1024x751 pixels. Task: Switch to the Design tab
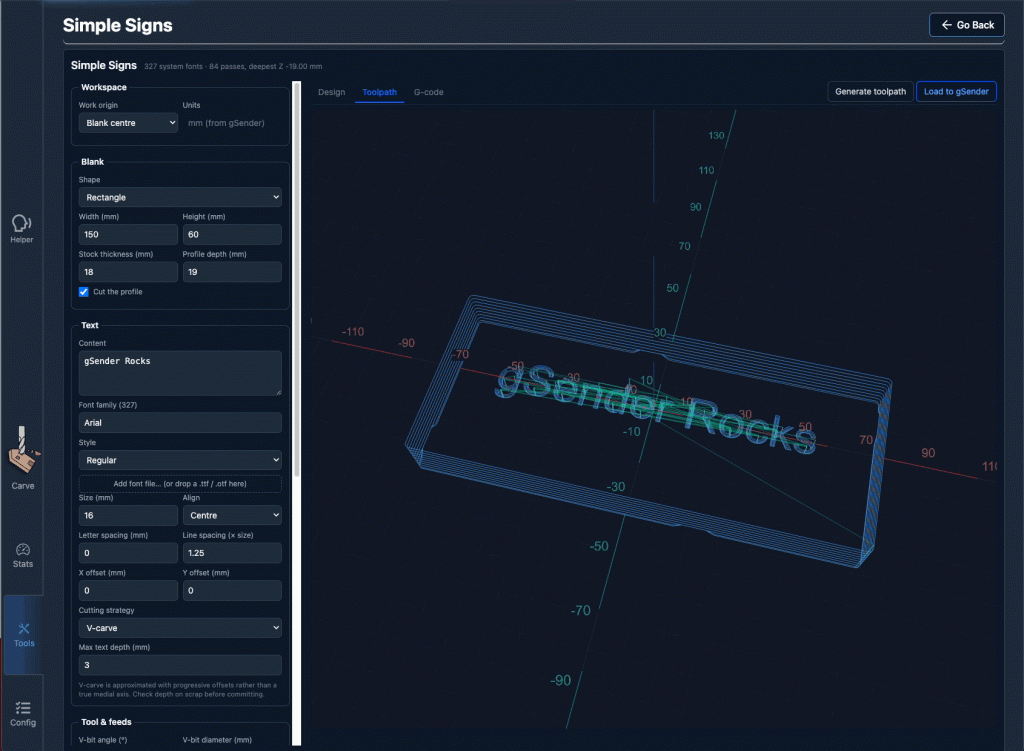tap(332, 92)
